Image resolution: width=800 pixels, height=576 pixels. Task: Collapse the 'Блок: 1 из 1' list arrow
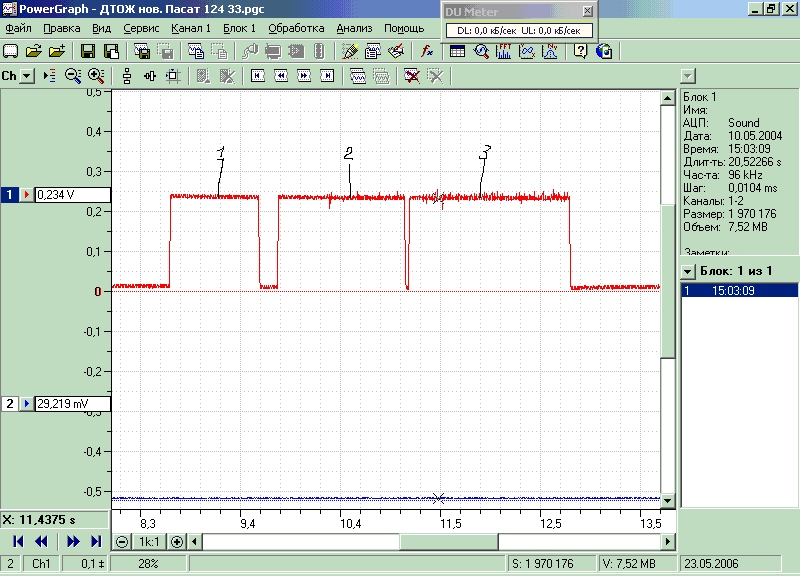tap(688, 271)
